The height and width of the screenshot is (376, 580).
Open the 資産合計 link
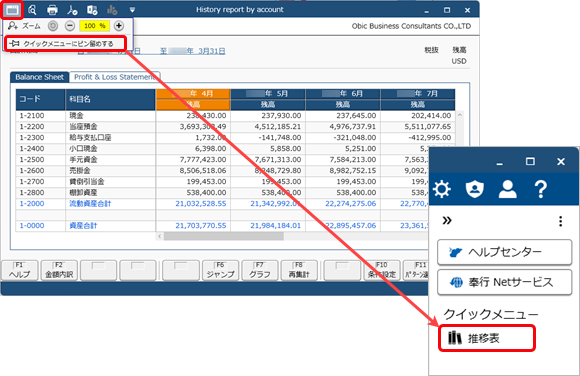[x=83, y=226]
